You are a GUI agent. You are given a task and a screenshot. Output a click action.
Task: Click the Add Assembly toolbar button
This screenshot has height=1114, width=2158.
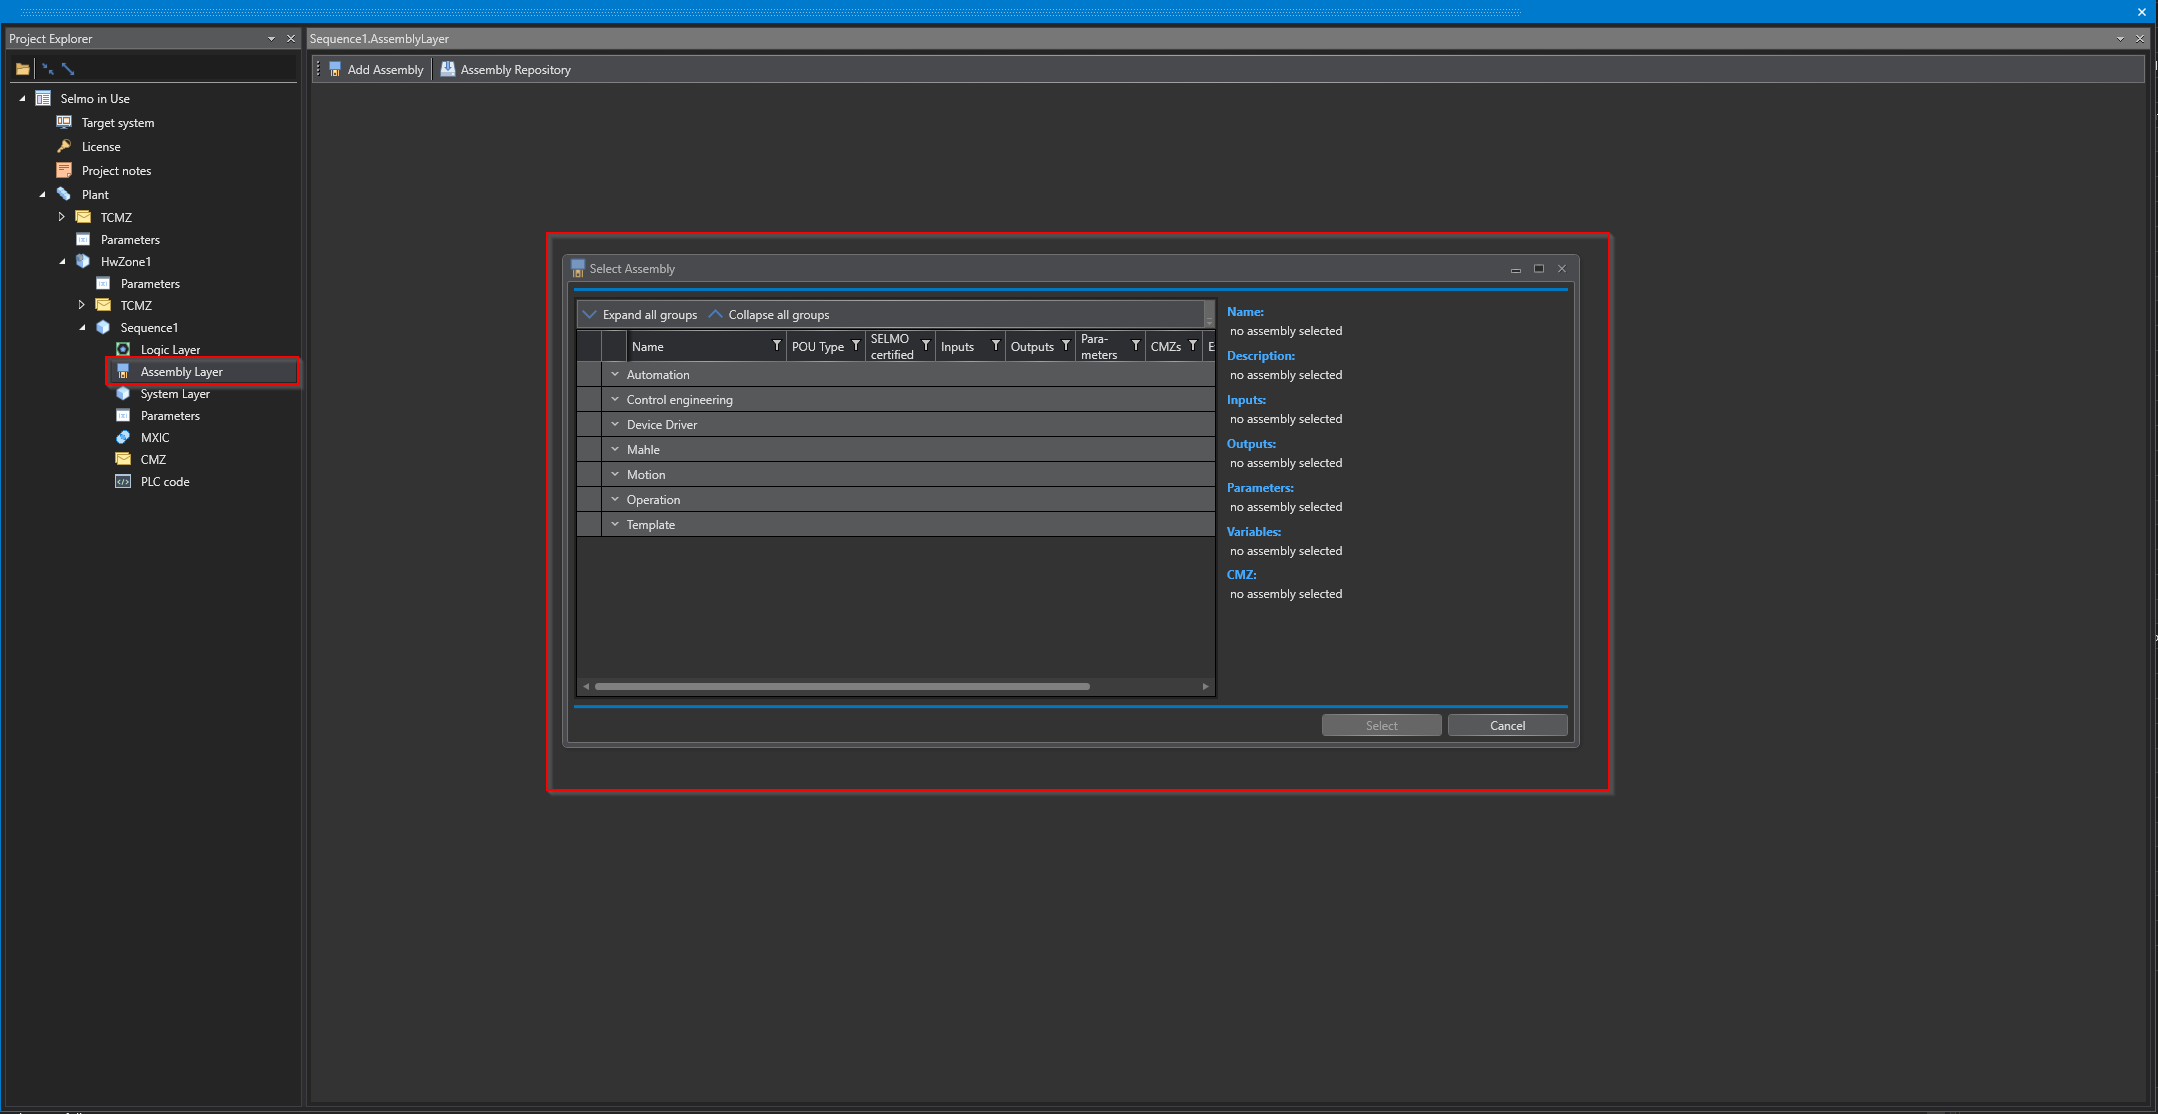pos(376,69)
